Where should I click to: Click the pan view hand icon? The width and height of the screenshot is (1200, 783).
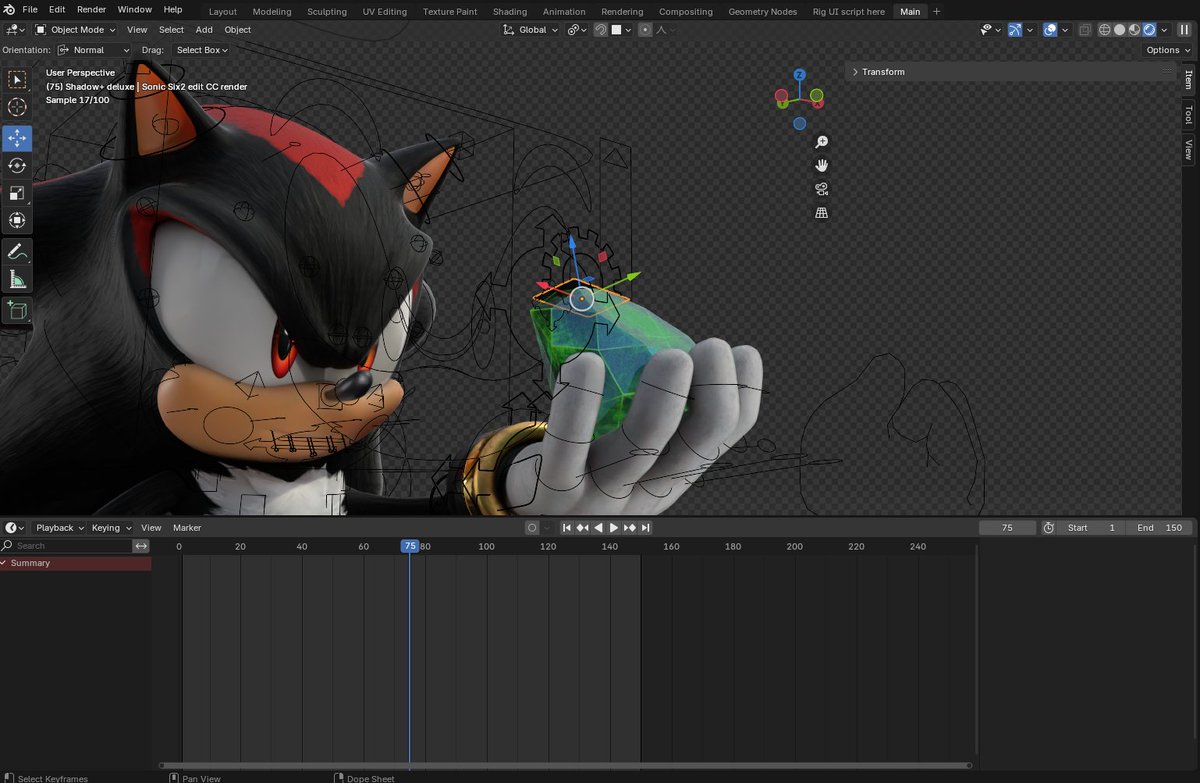pyautogui.click(x=822, y=165)
